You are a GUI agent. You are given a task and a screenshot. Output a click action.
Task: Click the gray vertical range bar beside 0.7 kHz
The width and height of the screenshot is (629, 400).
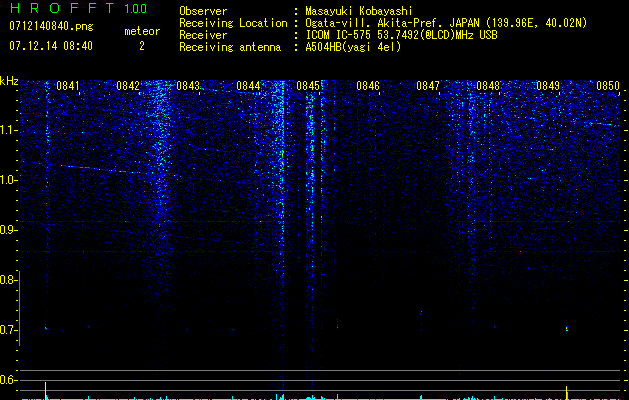pos(20,308)
